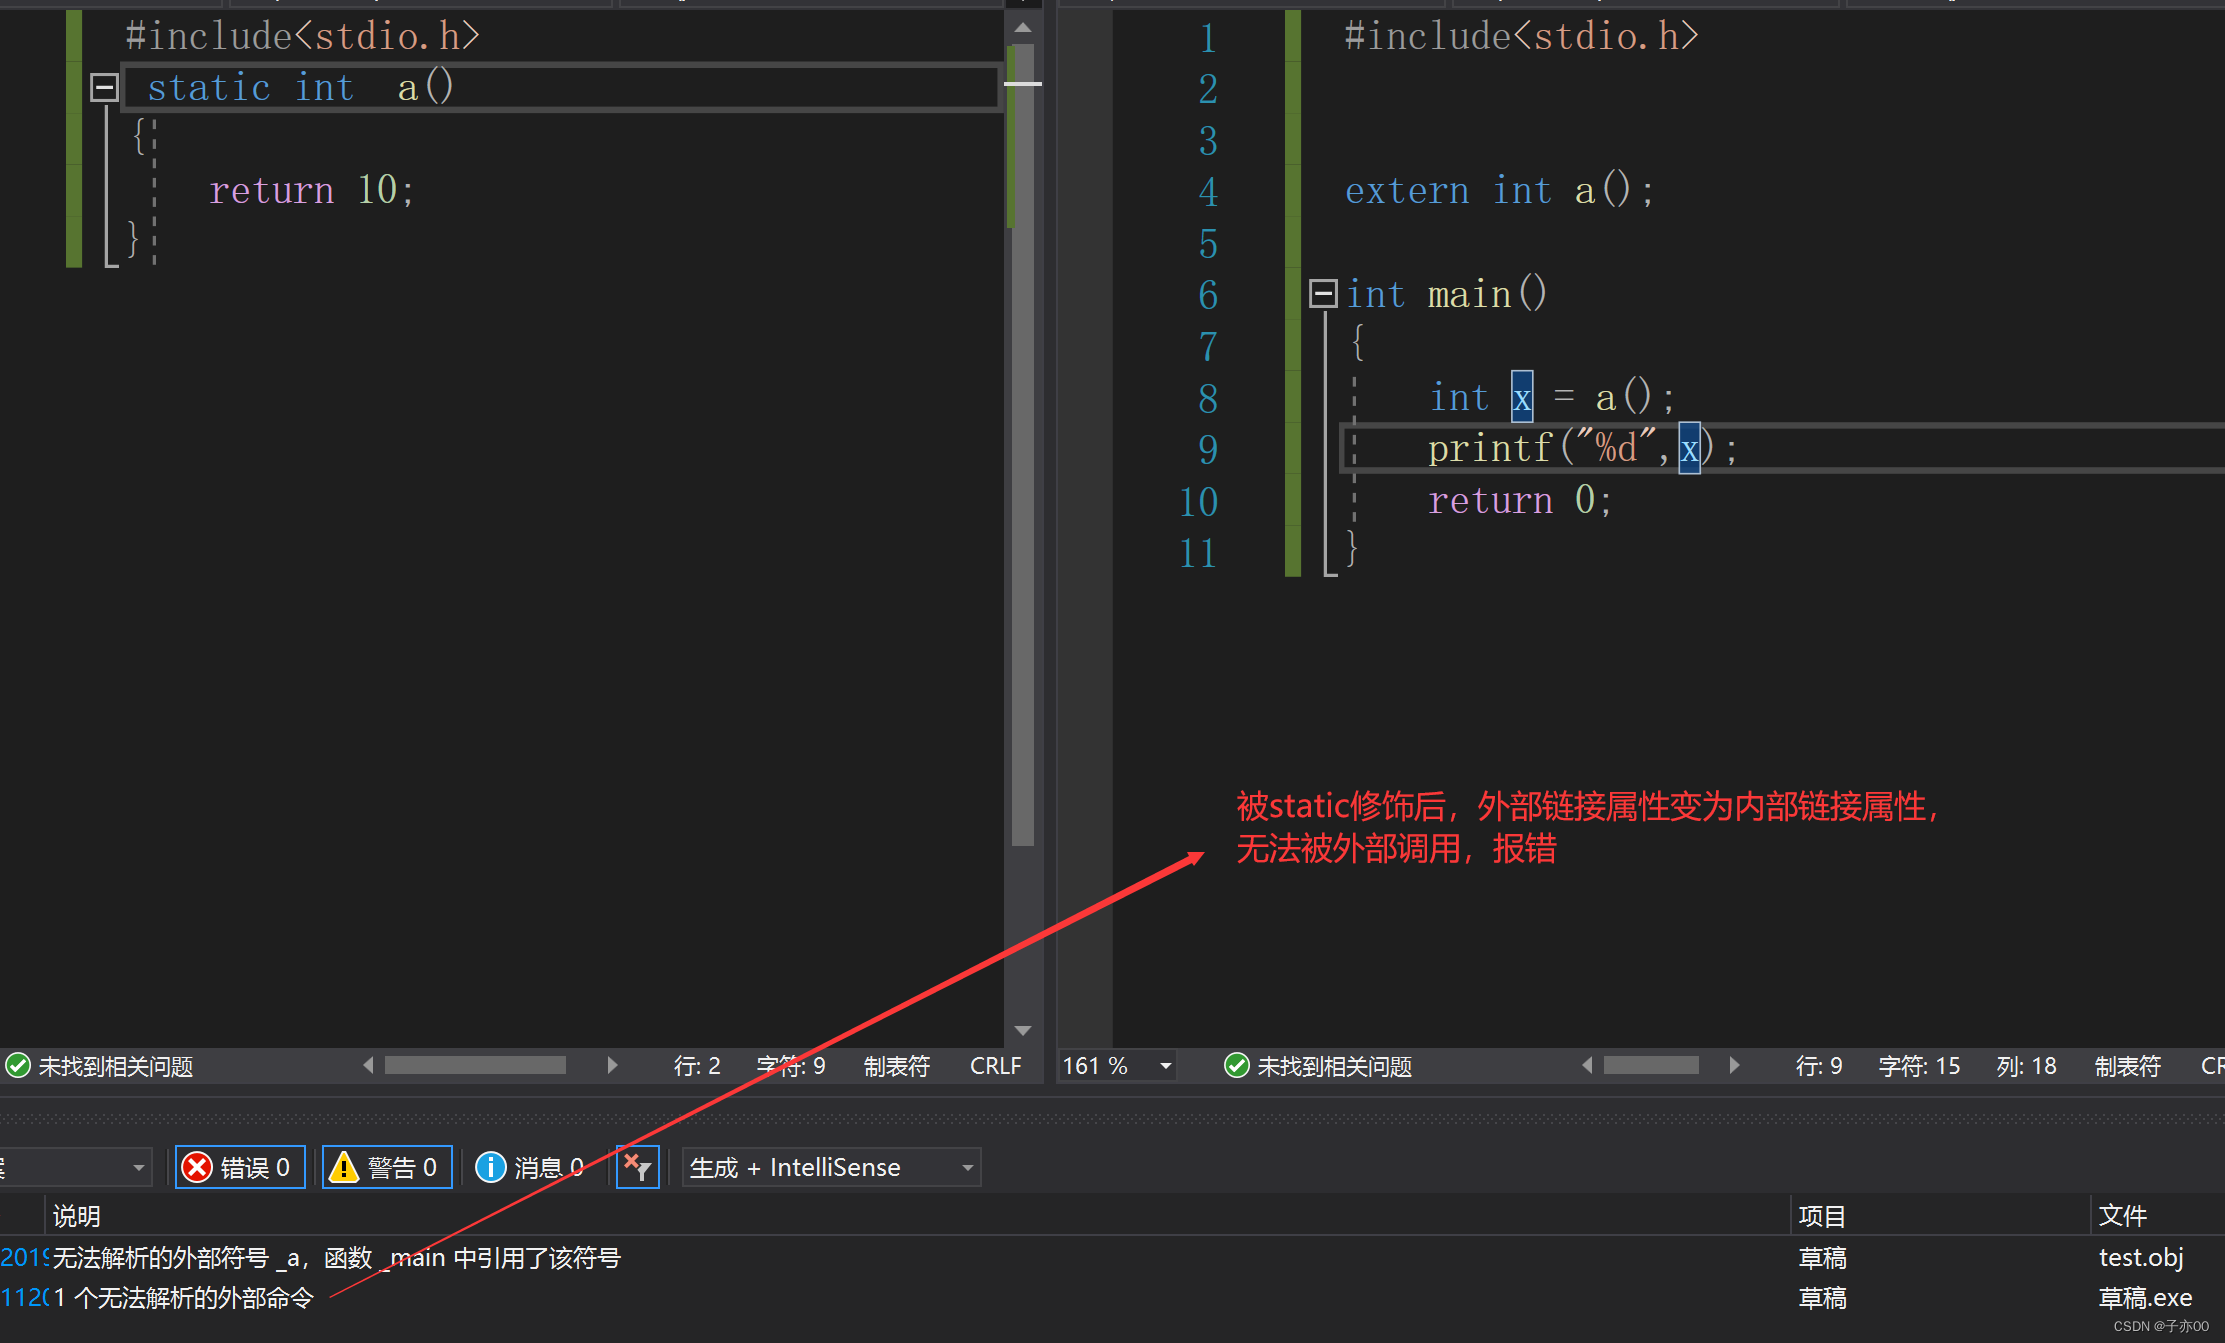The height and width of the screenshot is (1343, 2225).
Task: Click right editor's green no-issues check icon
Action: tap(1236, 1066)
